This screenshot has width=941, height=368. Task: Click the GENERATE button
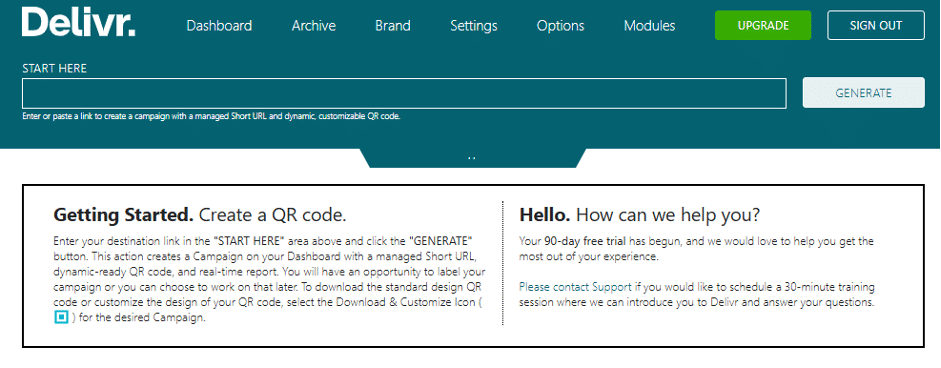point(864,92)
